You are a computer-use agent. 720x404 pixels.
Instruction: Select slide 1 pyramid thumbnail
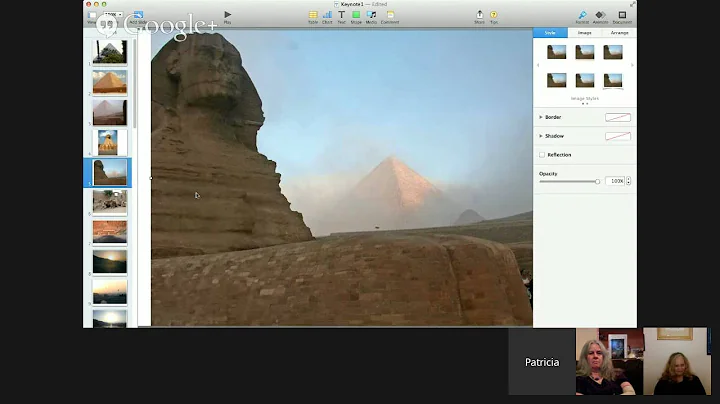click(x=110, y=51)
